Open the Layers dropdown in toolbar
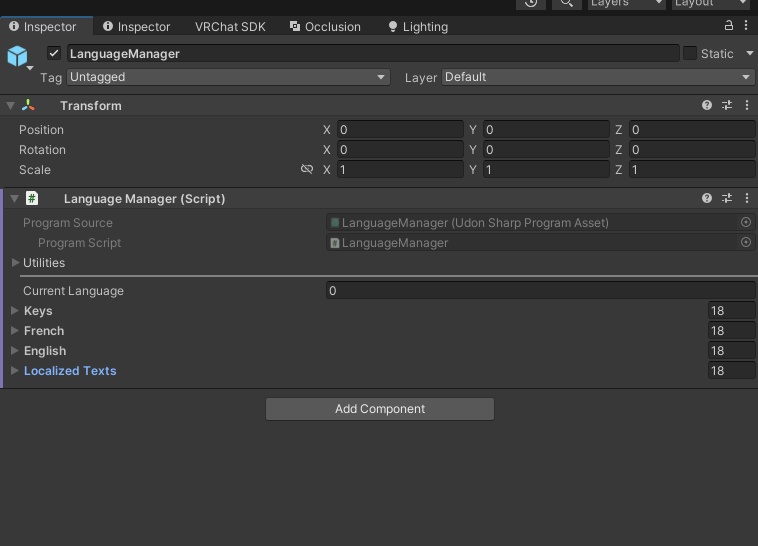The image size is (758, 546). click(627, 4)
